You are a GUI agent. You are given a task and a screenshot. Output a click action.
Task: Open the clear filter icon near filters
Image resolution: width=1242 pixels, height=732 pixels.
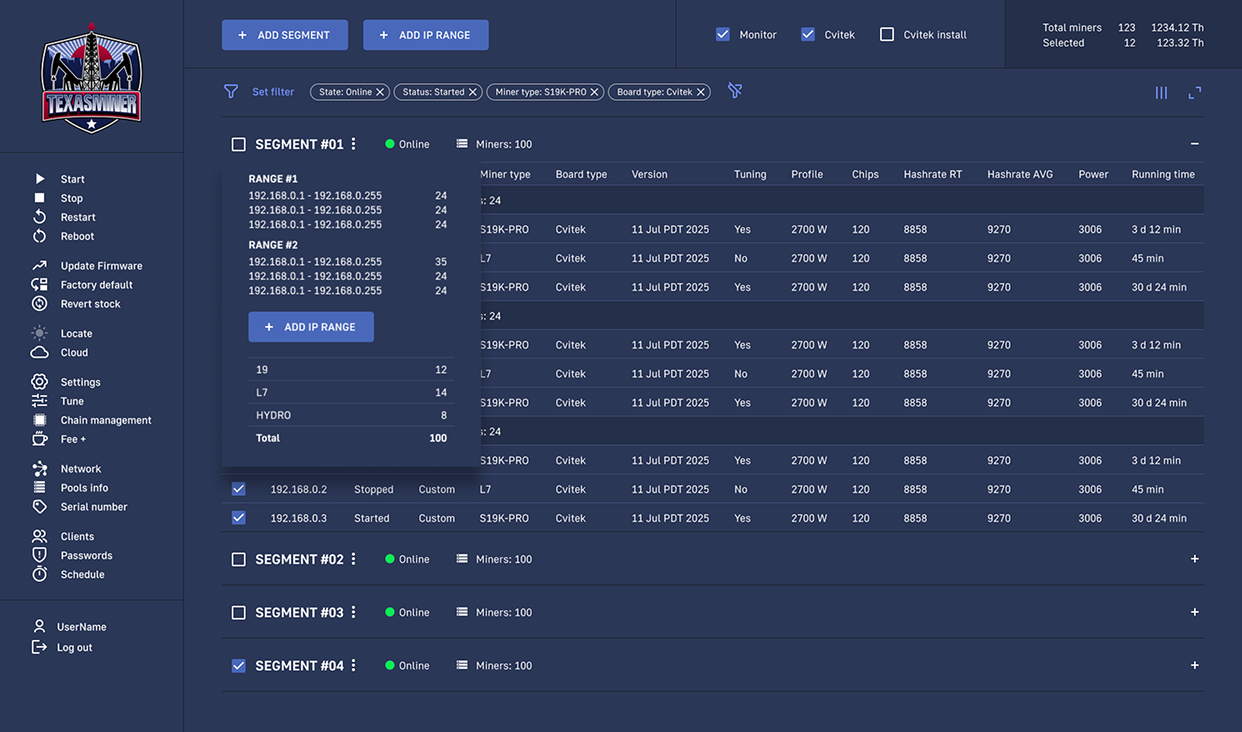(735, 90)
